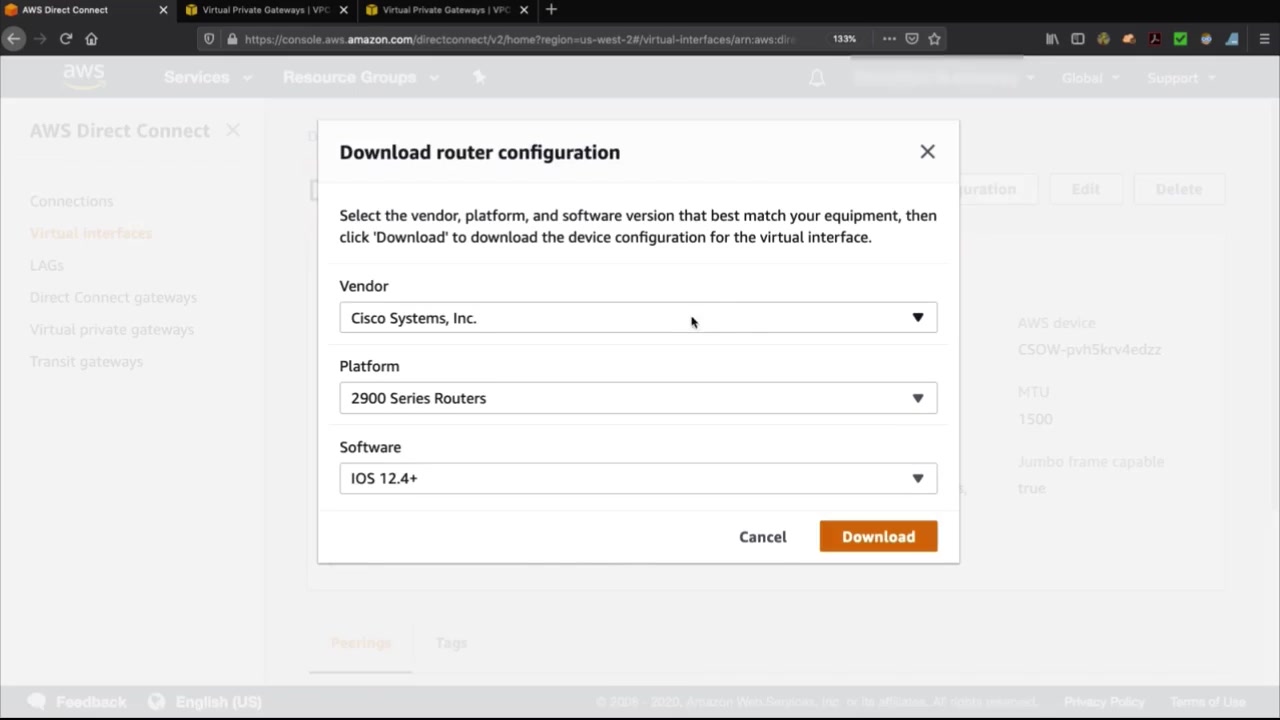Viewport: 1280px width, 720px height.
Task: Open the Software dropdown showing IOS 12.4+
Action: [638, 478]
